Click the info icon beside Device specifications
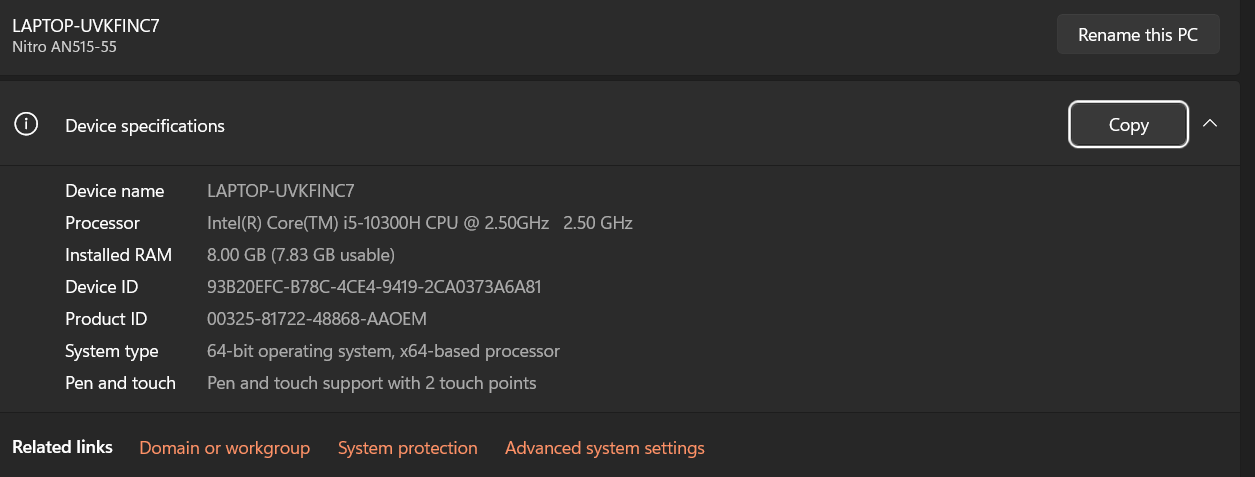The height and width of the screenshot is (477, 1255). [x=26, y=125]
